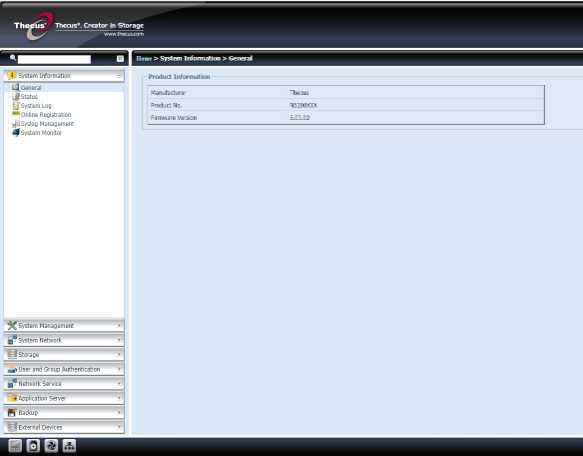Open System Monitor
Image resolution: width=583 pixels, height=456 pixels.
pyautogui.click(x=41, y=133)
